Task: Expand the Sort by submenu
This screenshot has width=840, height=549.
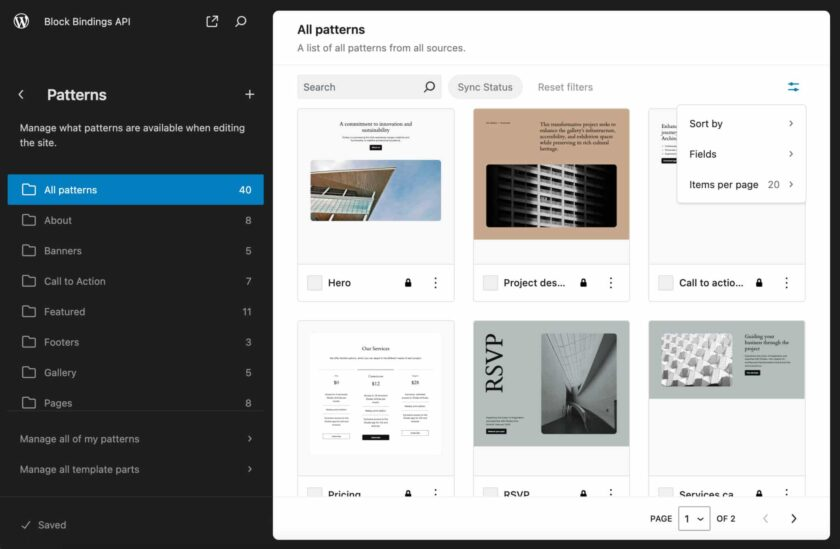Action: click(741, 124)
